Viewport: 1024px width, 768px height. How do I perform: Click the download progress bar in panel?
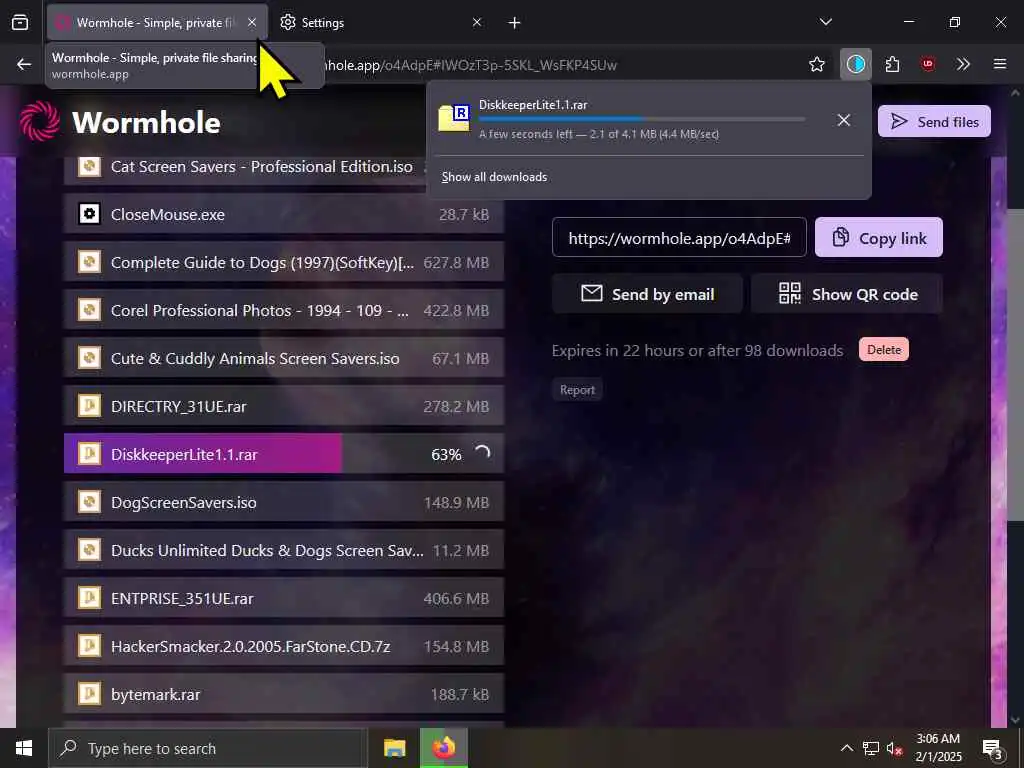(642, 120)
